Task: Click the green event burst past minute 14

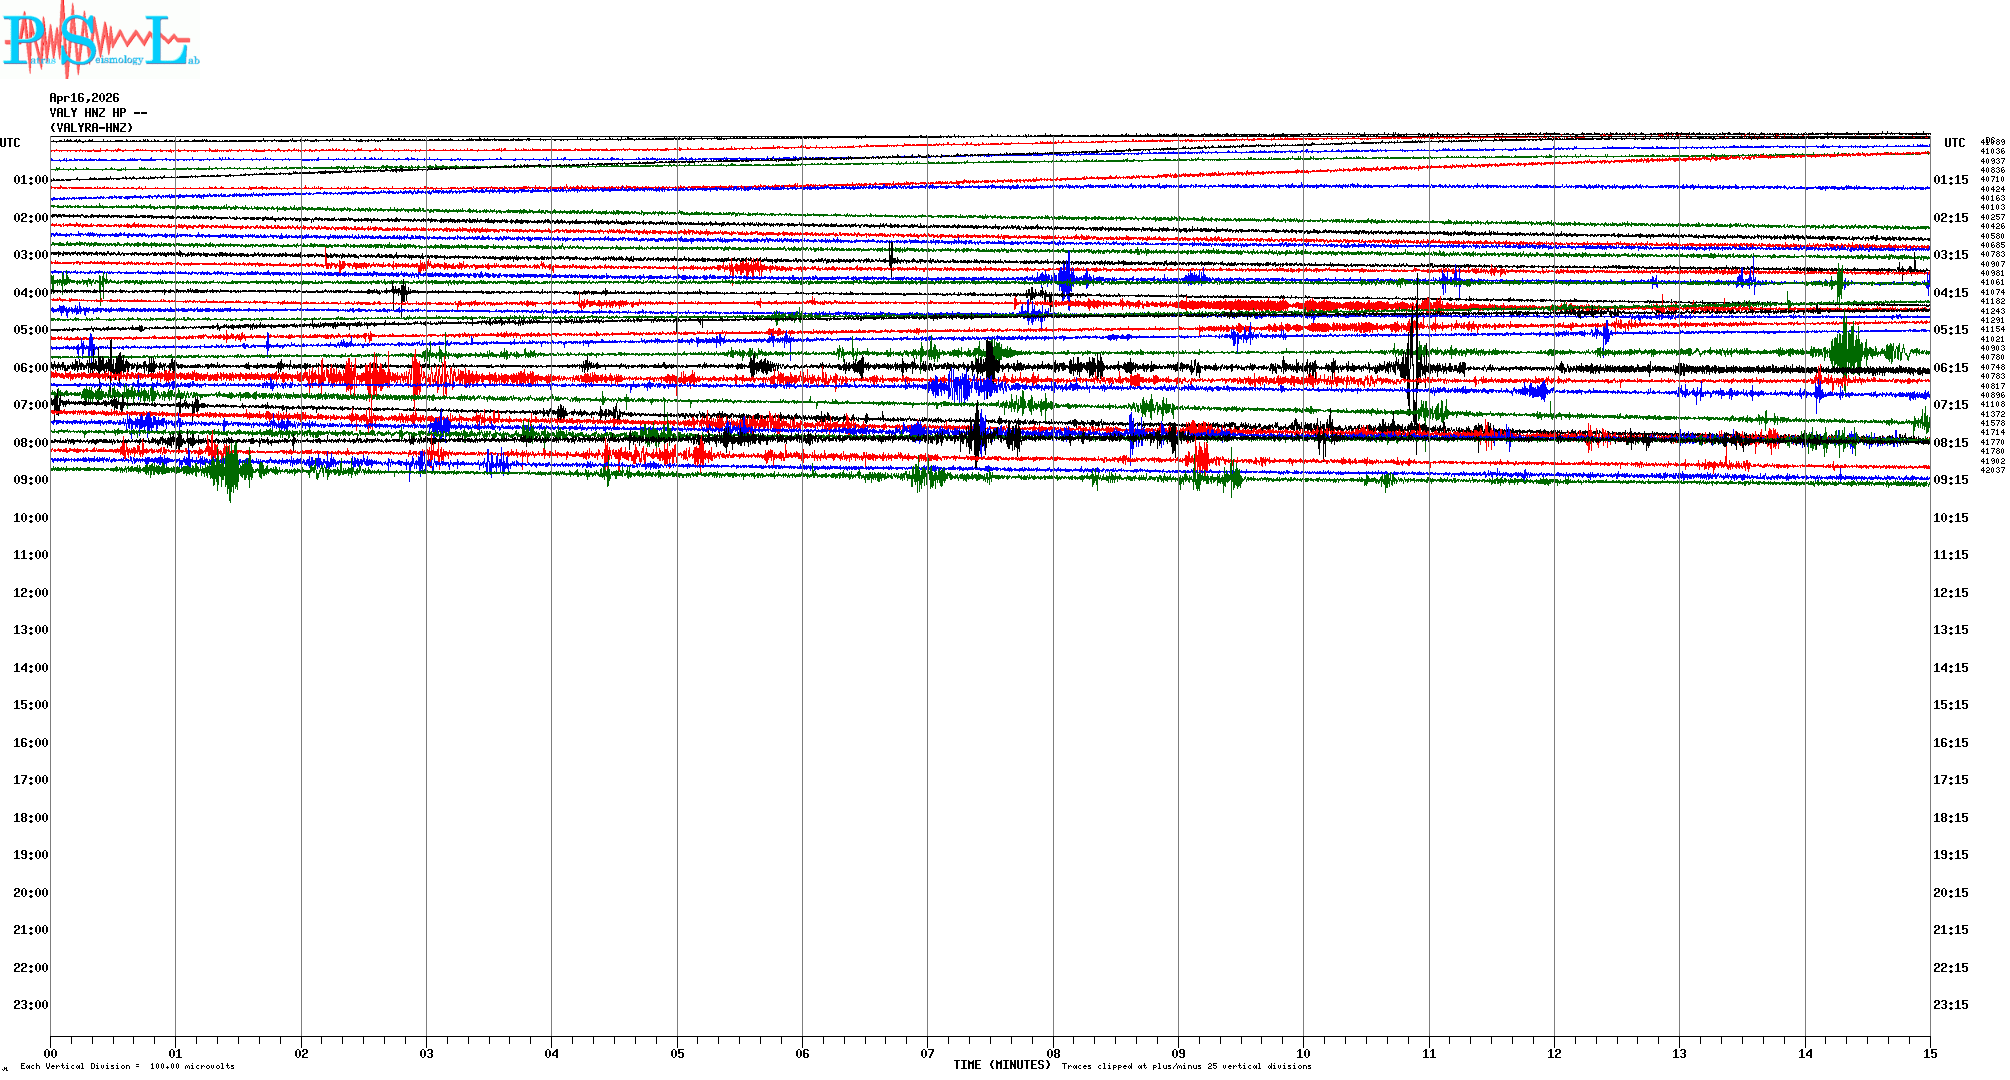Action: pyautogui.click(x=1846, y=349)
